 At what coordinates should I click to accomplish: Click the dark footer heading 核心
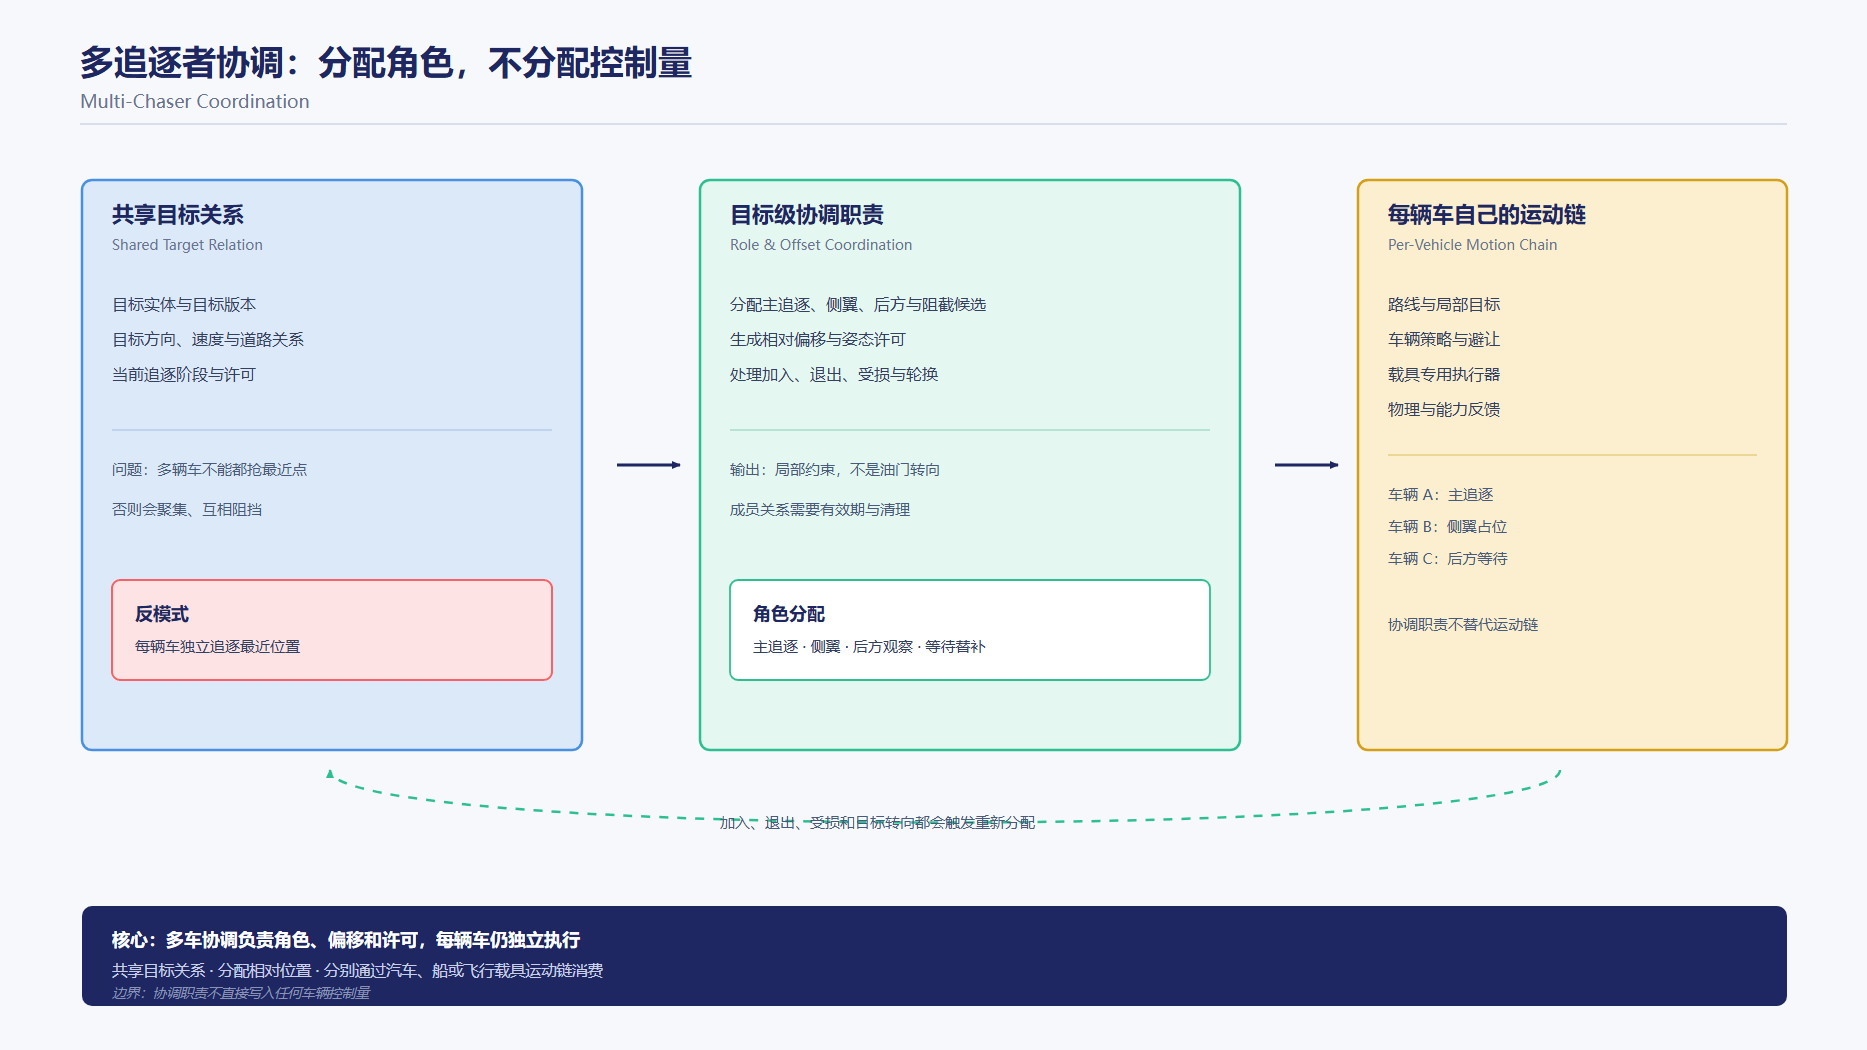[x=346, y=940]
